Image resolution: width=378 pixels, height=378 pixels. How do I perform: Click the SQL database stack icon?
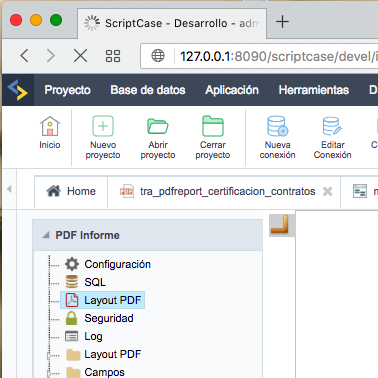[72, 282]
